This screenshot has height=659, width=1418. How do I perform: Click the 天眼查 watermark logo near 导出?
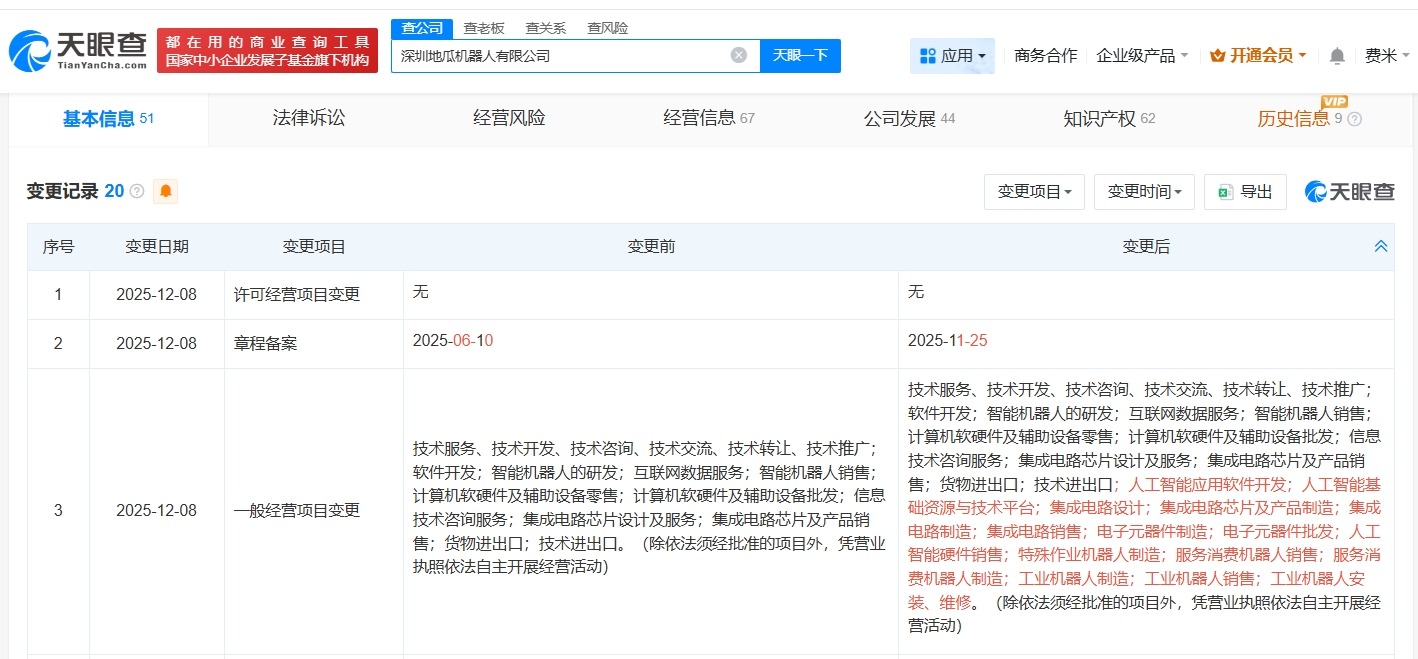tap(1348, 192)
